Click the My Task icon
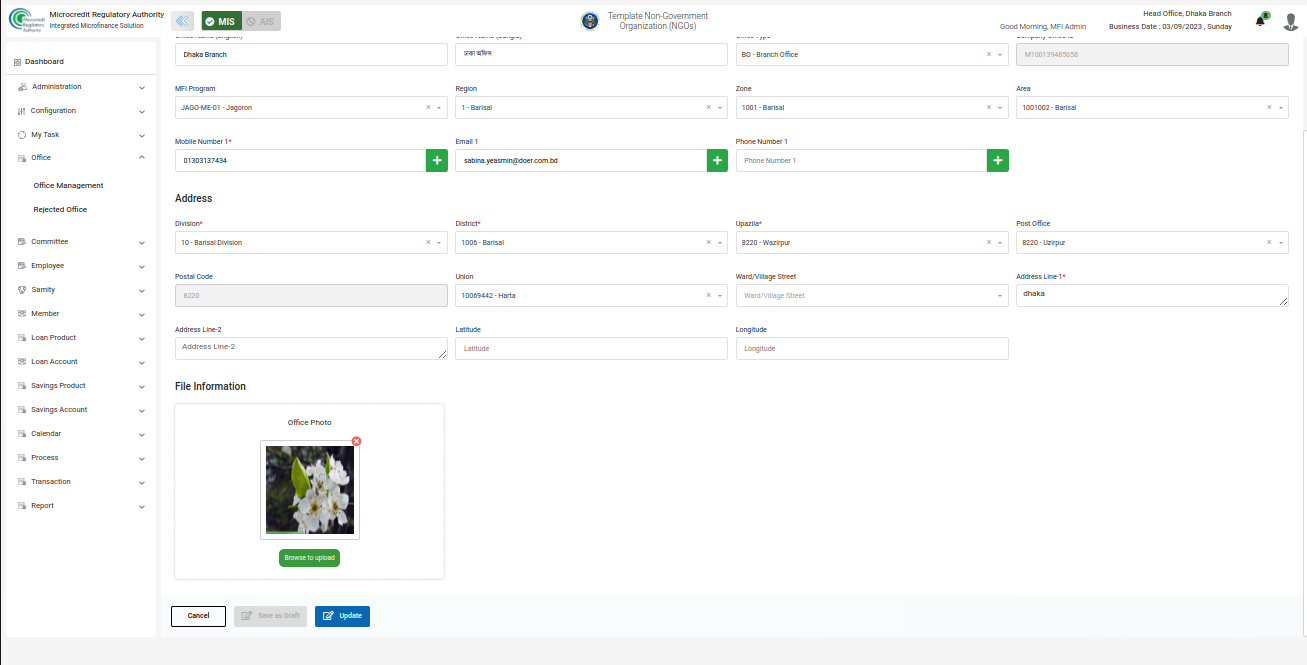Viewport: 1307px width, 665px height. coord(22,134)
